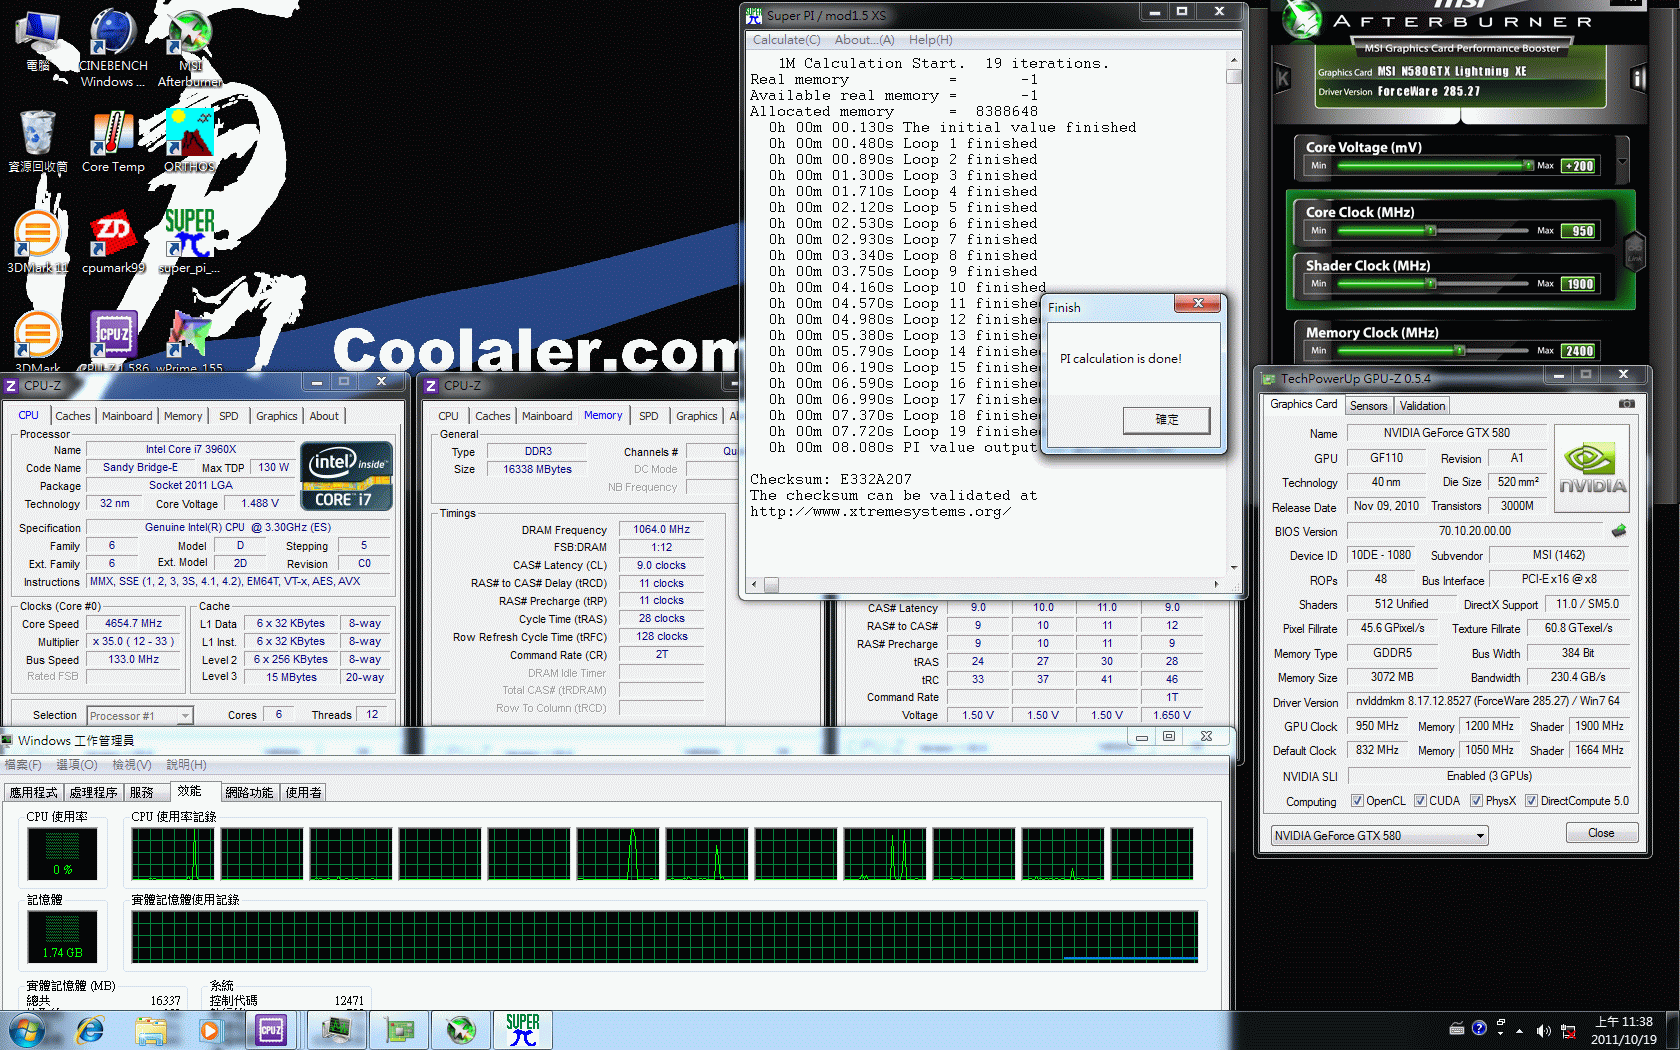
Task: Toggle the OpenCL checkbox in GPU-Z
Action: click(x=1357, y=801)
